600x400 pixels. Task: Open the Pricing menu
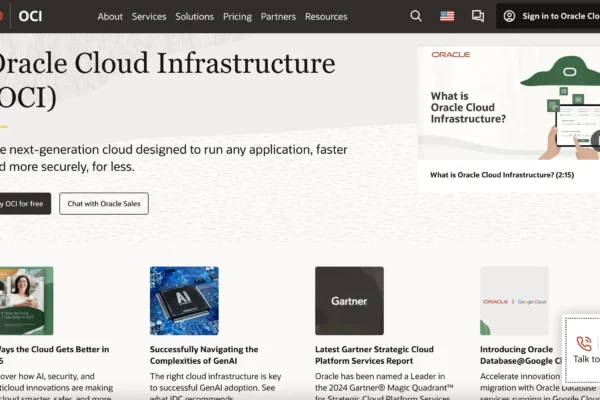pyautogui.click(x=237, y=16)
